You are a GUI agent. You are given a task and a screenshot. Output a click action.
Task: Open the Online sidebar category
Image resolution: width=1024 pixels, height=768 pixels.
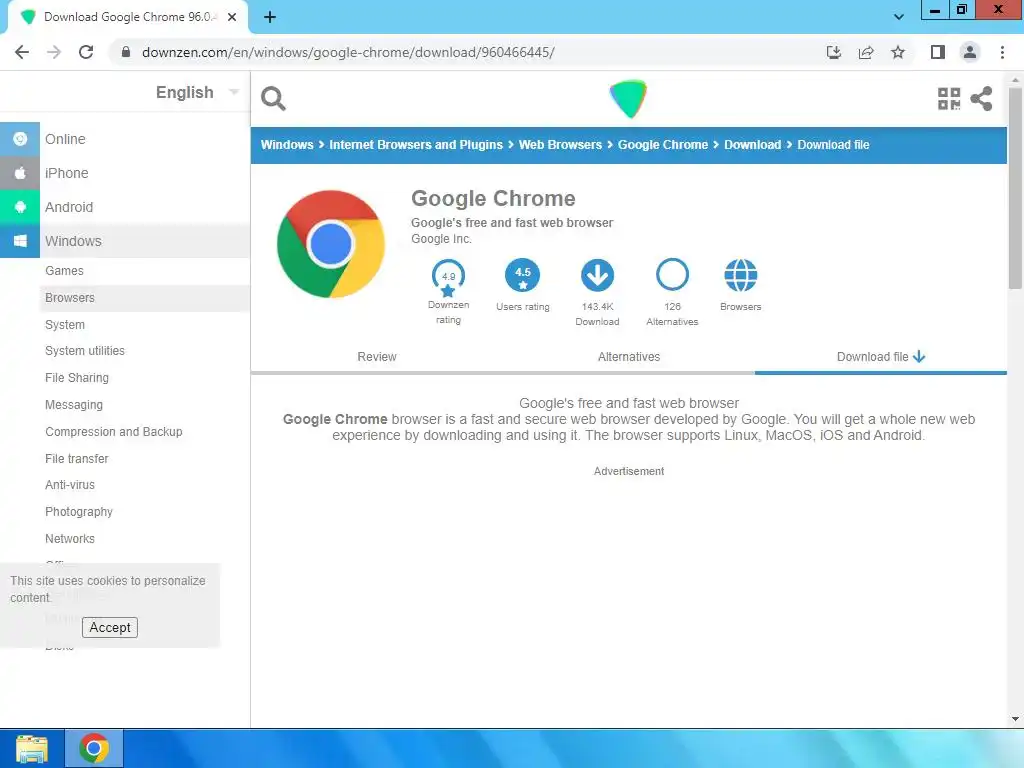coord(65,139)
